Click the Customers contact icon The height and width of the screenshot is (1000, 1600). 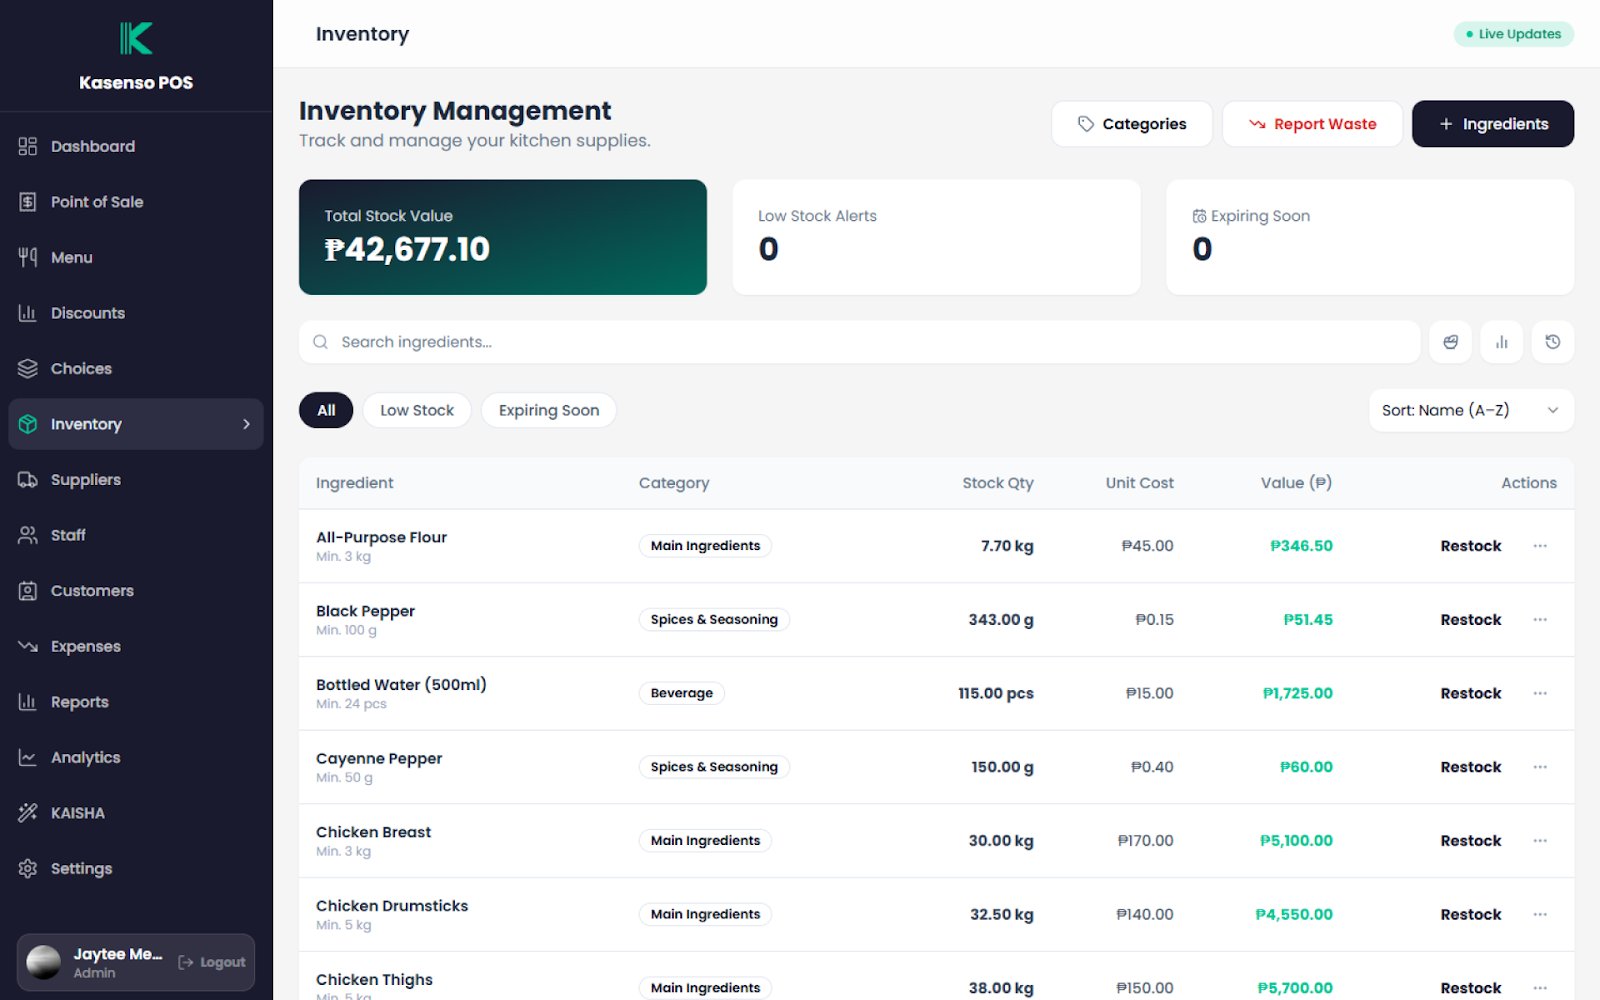28,591
